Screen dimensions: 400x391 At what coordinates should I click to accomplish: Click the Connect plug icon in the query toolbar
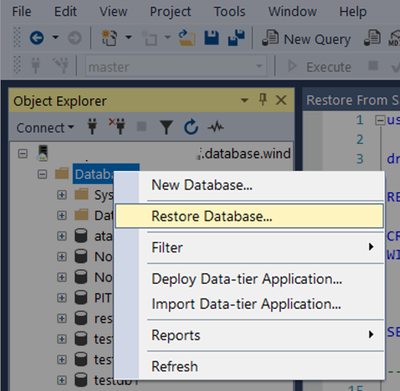pos(35,65)
